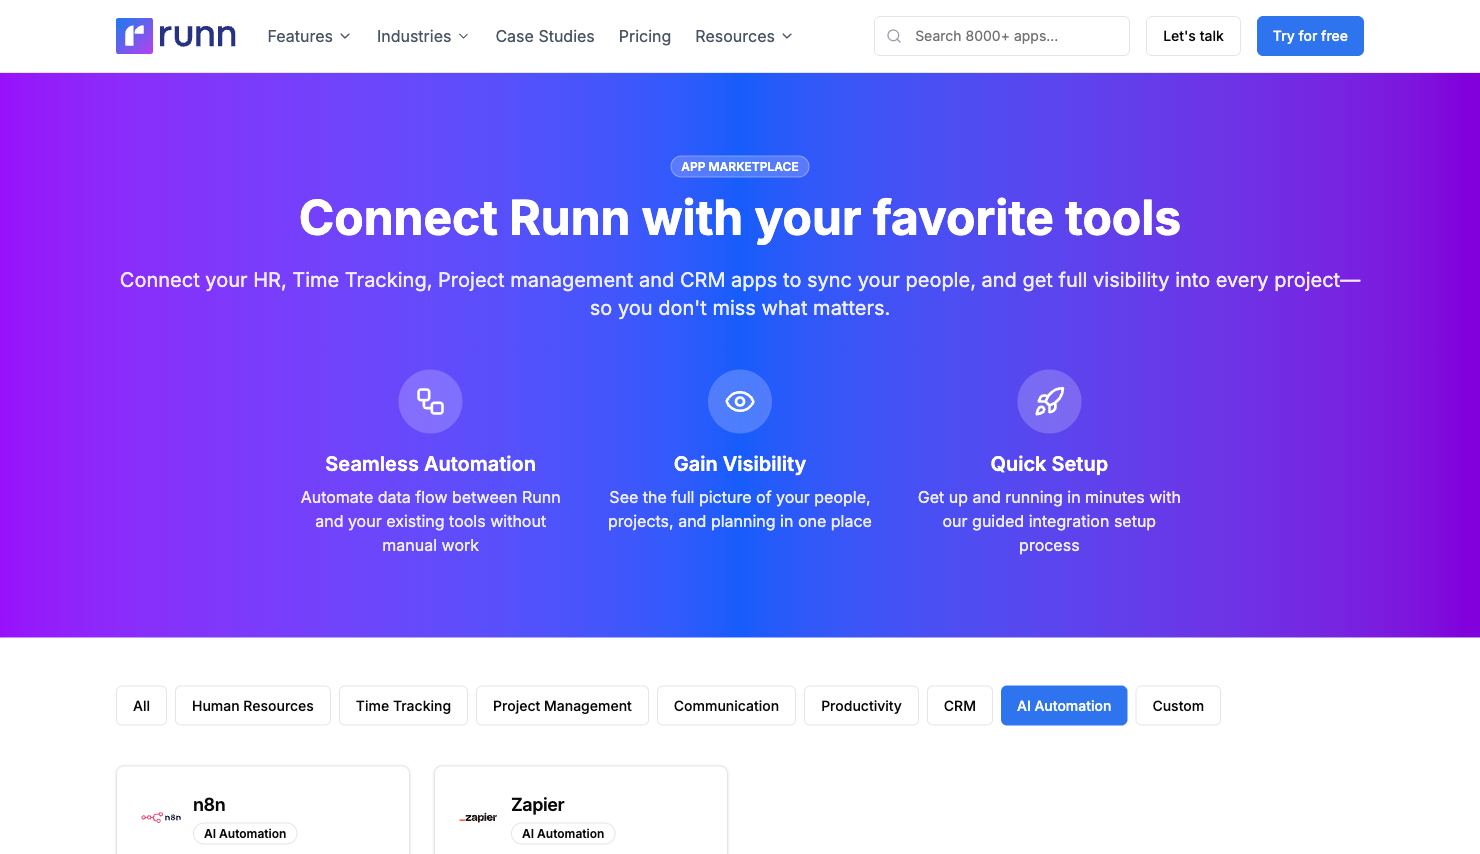Filter by Custom
The image size is (1480, 854).
(x=1178, y=706)
